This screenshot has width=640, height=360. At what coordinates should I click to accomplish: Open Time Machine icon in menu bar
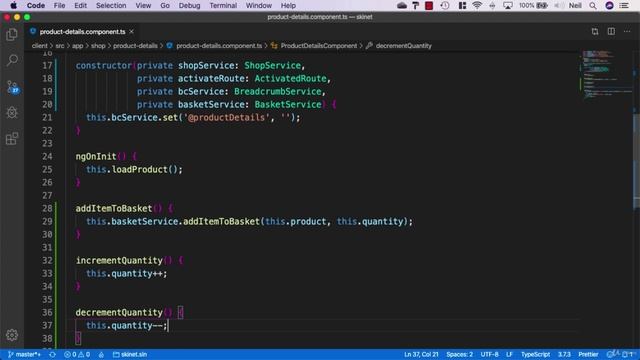445,6
